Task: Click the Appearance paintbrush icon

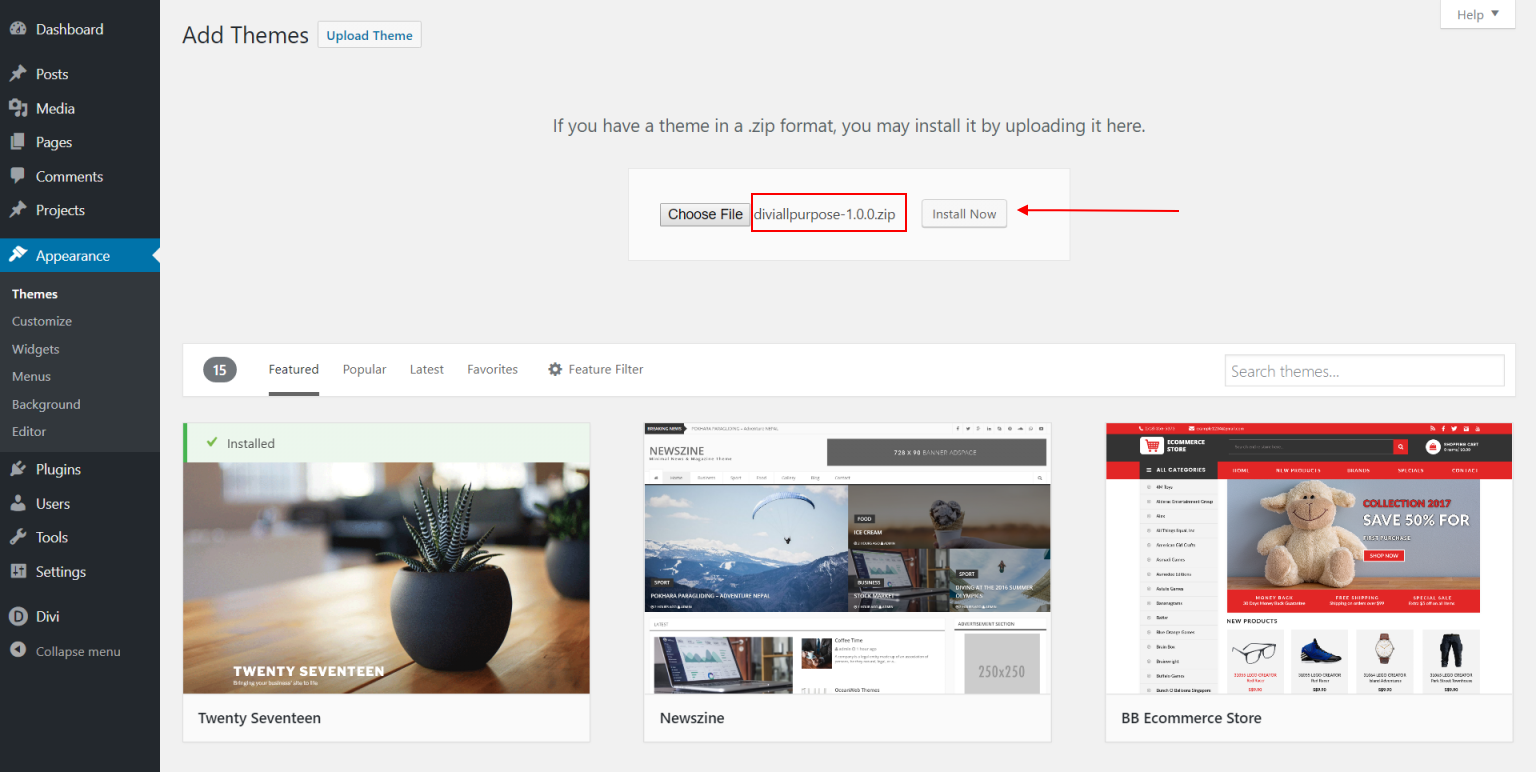Action: coord(18,255)
